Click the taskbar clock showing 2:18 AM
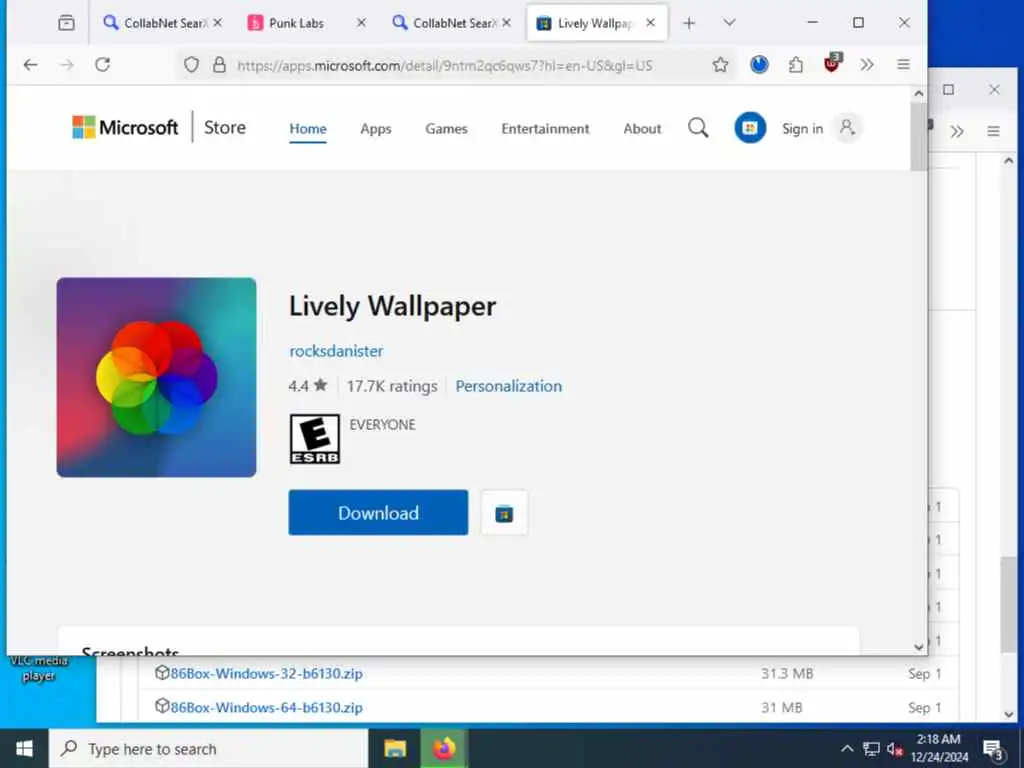This screenshot has height=768, width=1024. pos(939,748)
